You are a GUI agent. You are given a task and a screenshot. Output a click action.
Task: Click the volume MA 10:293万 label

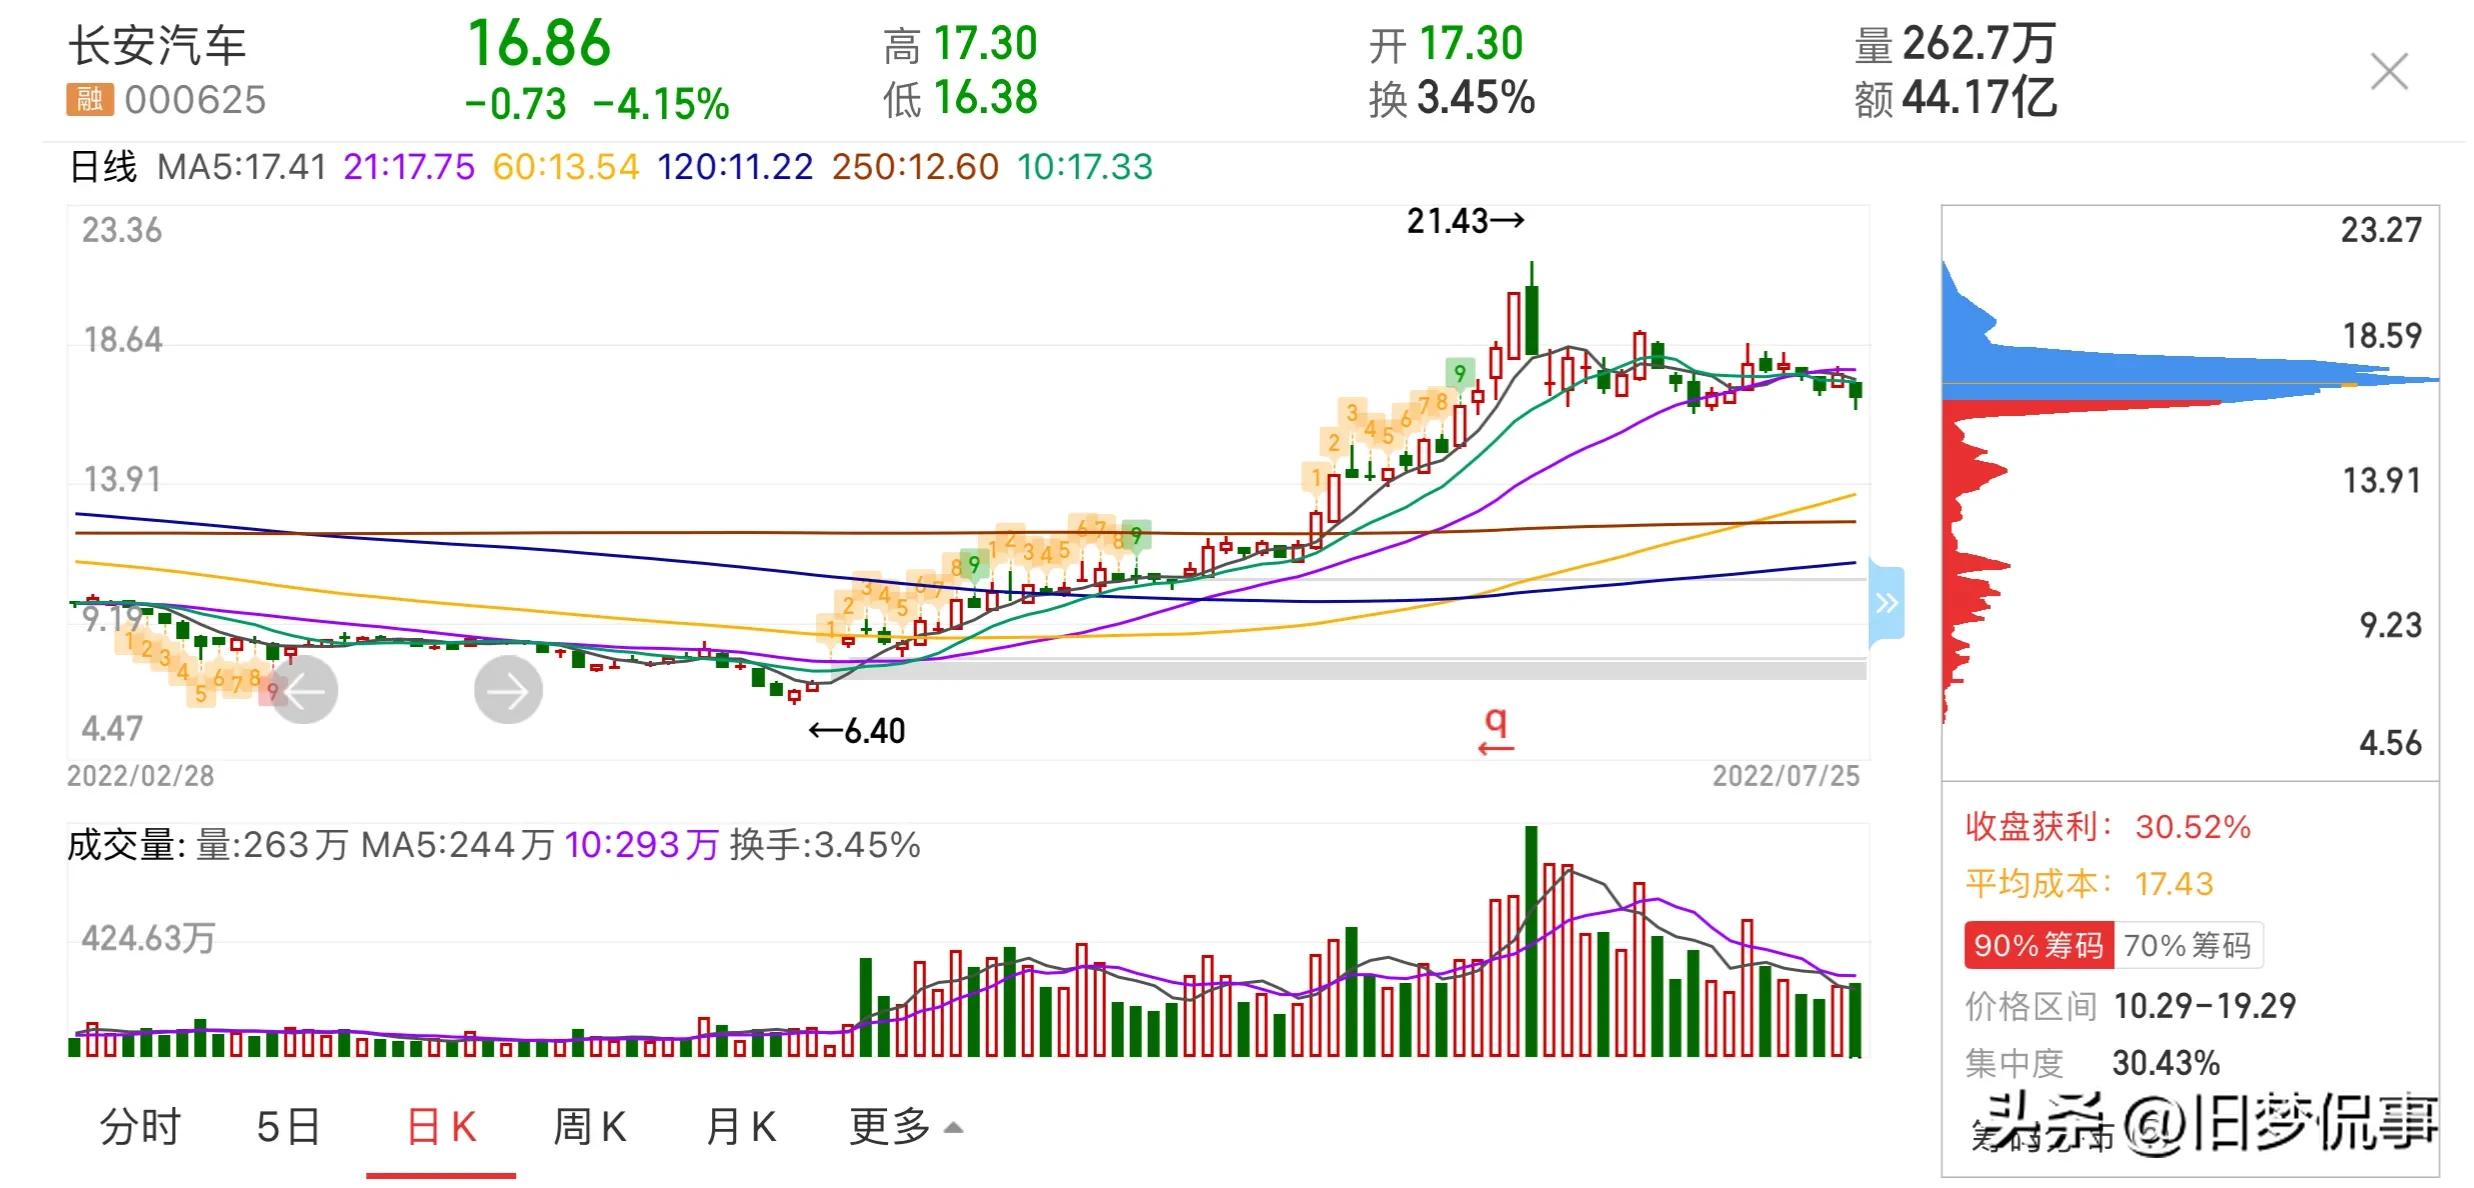[x=642, y=846]
